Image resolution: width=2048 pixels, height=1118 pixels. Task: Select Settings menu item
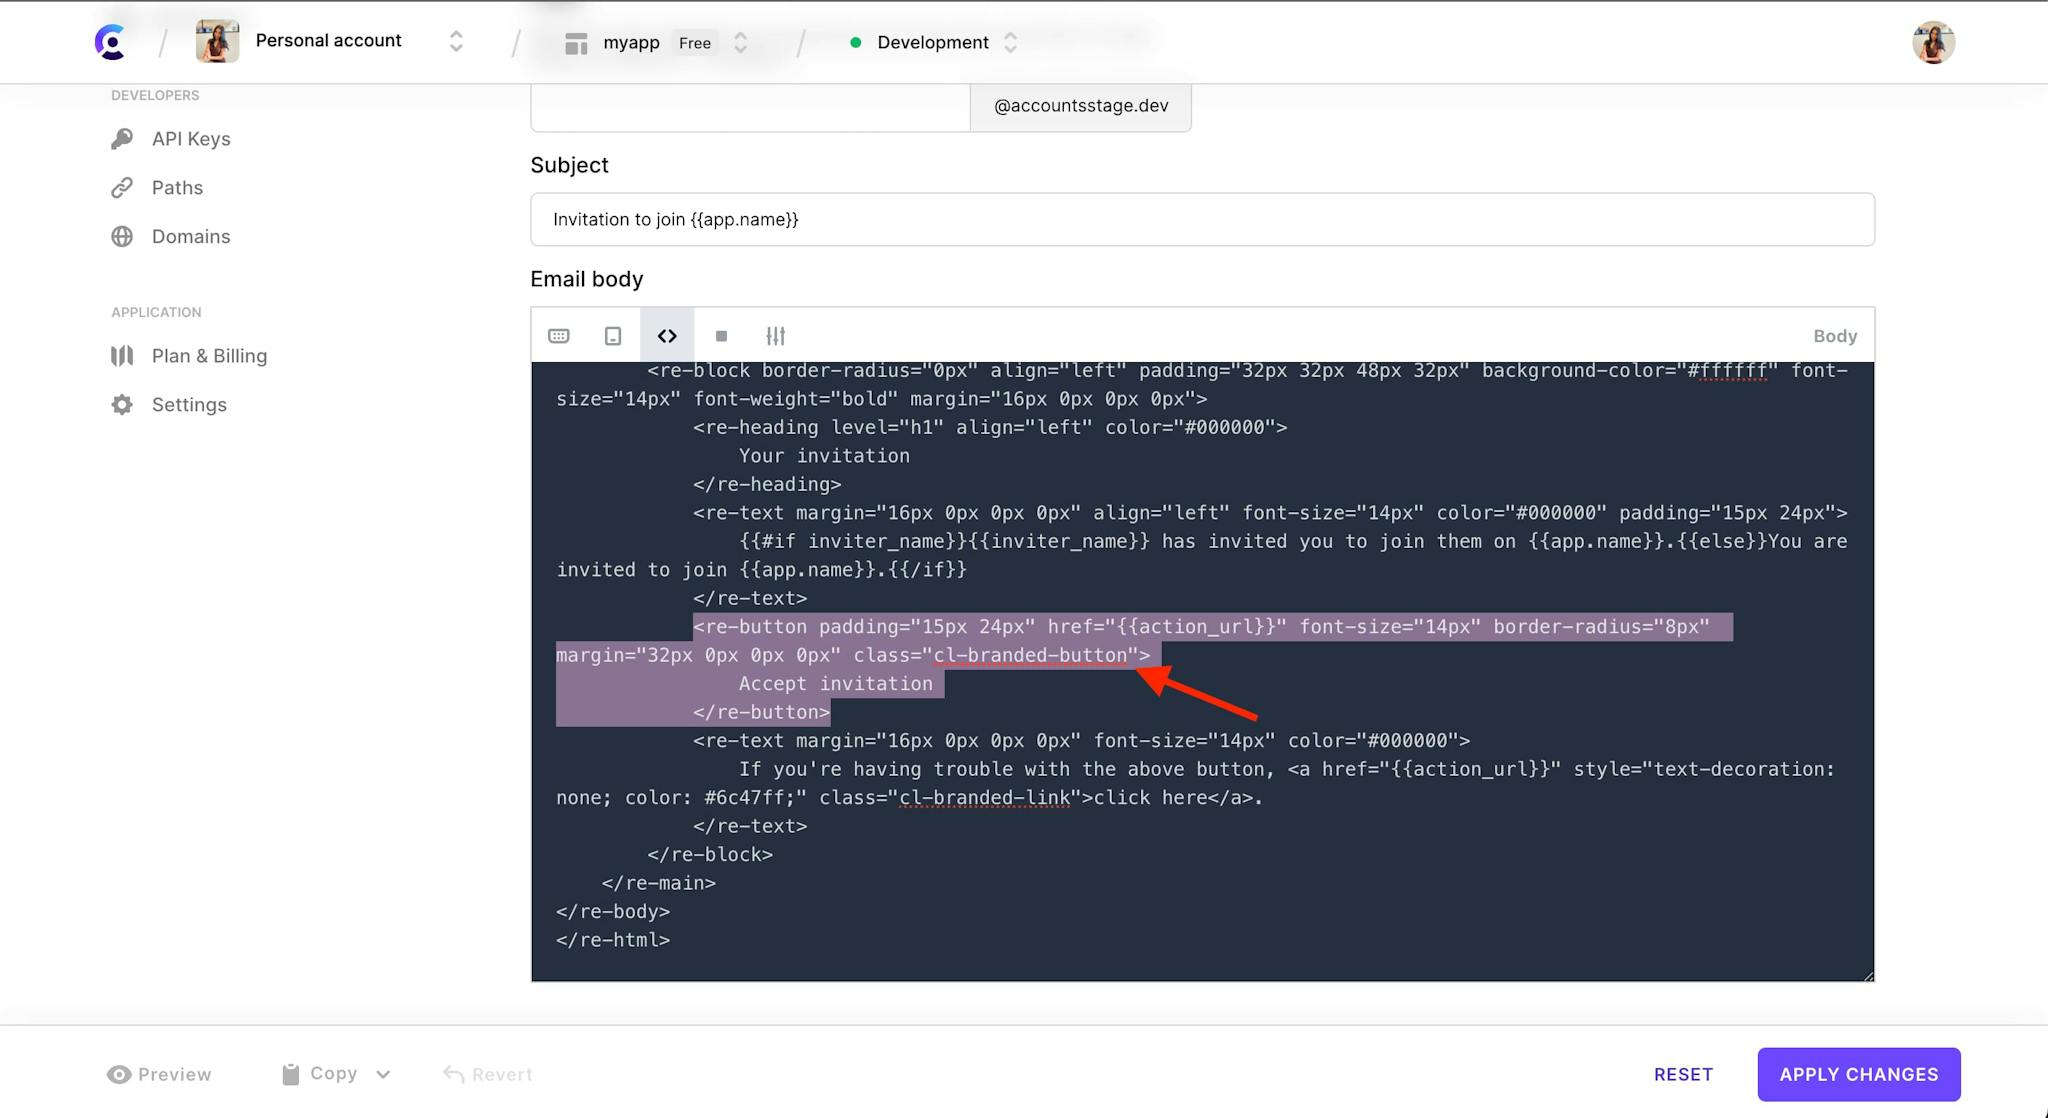190,403
